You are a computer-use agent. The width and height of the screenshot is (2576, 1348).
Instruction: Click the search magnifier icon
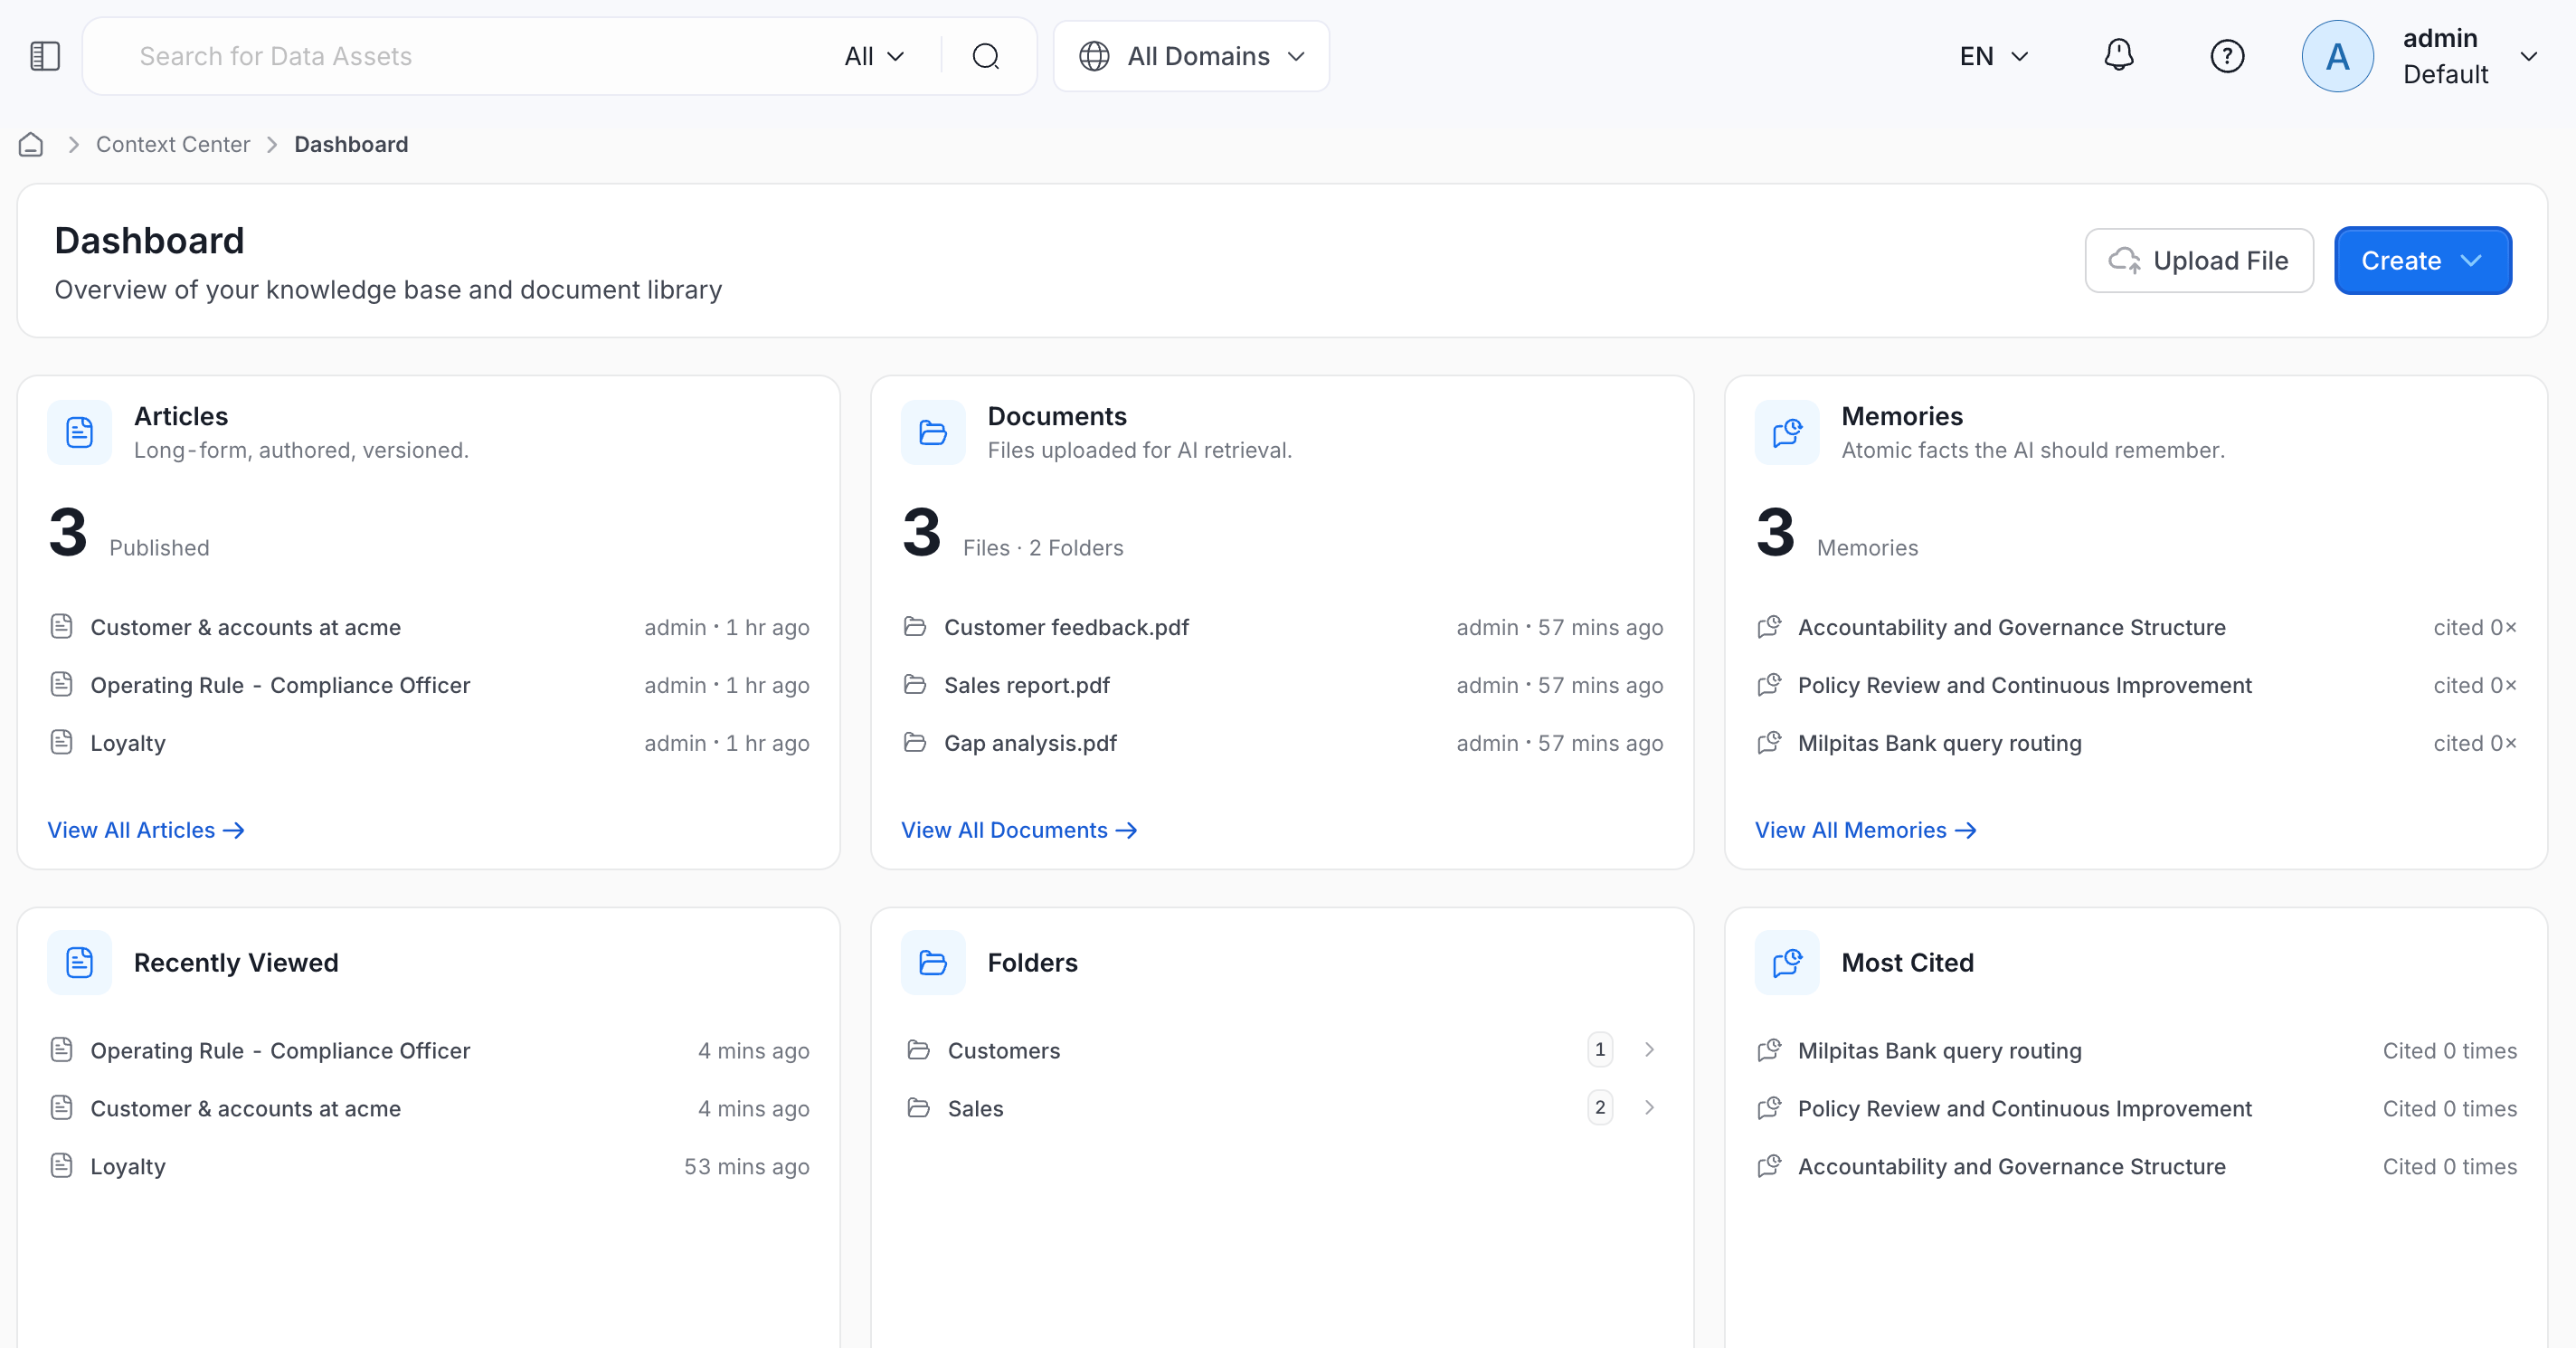pos(986,56)
